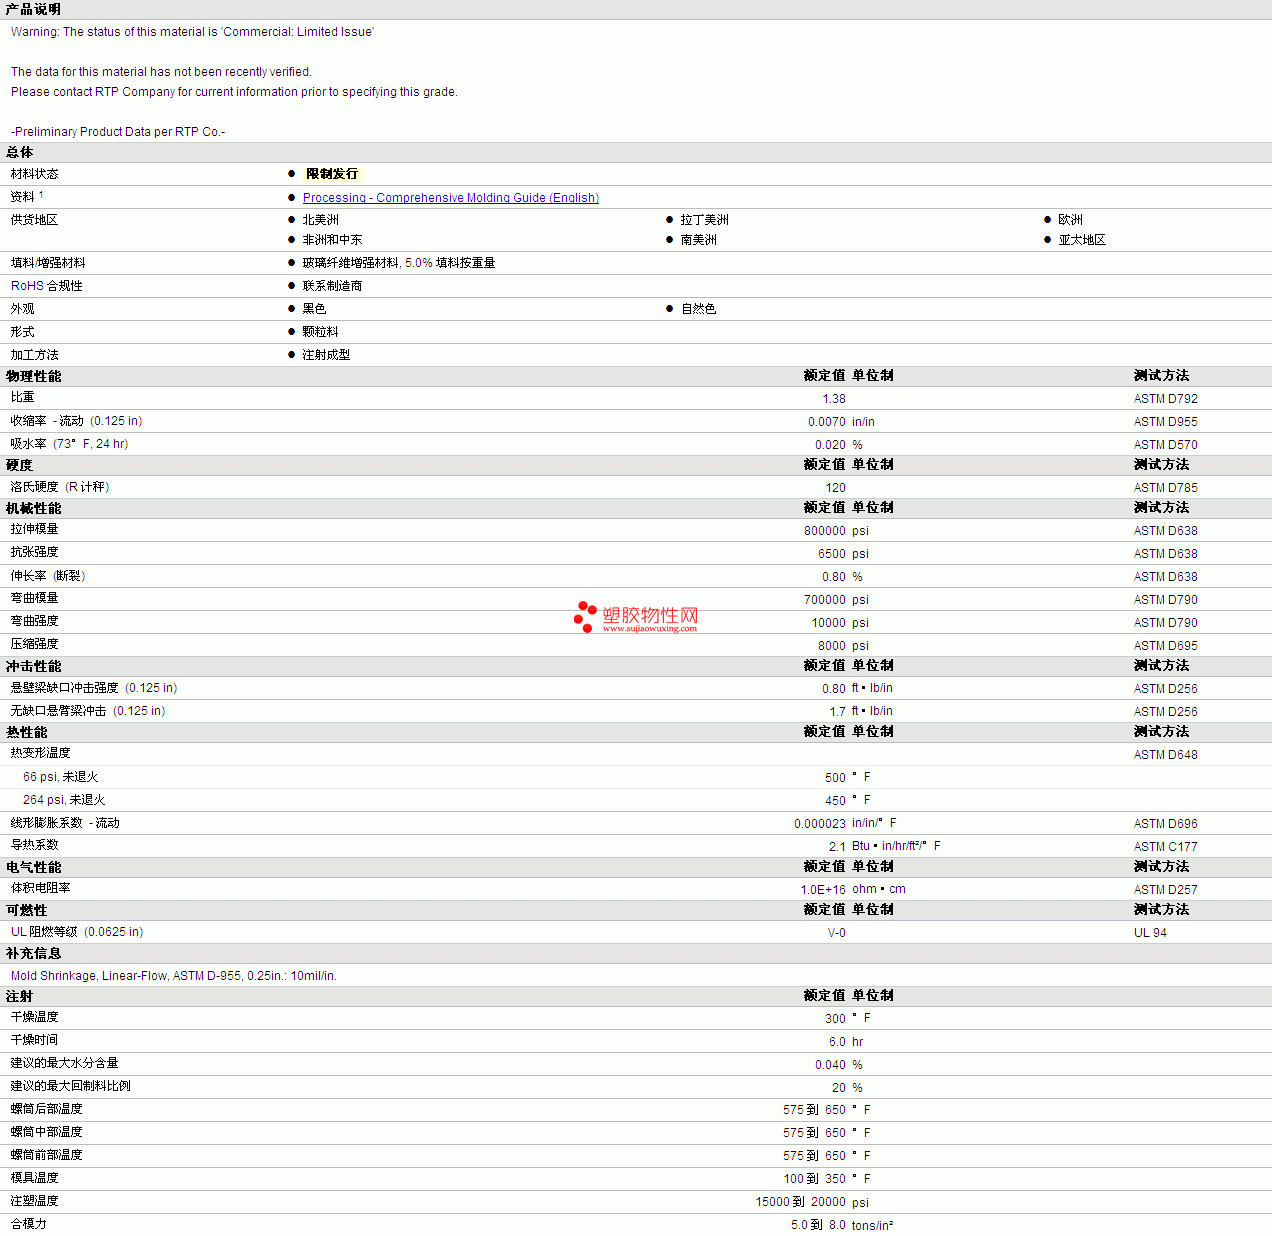The height and width of the screenshot is (1236, 1272).
Task: Click the 0.040 maximum moisture value
Action: click(x=830, y=1065)
